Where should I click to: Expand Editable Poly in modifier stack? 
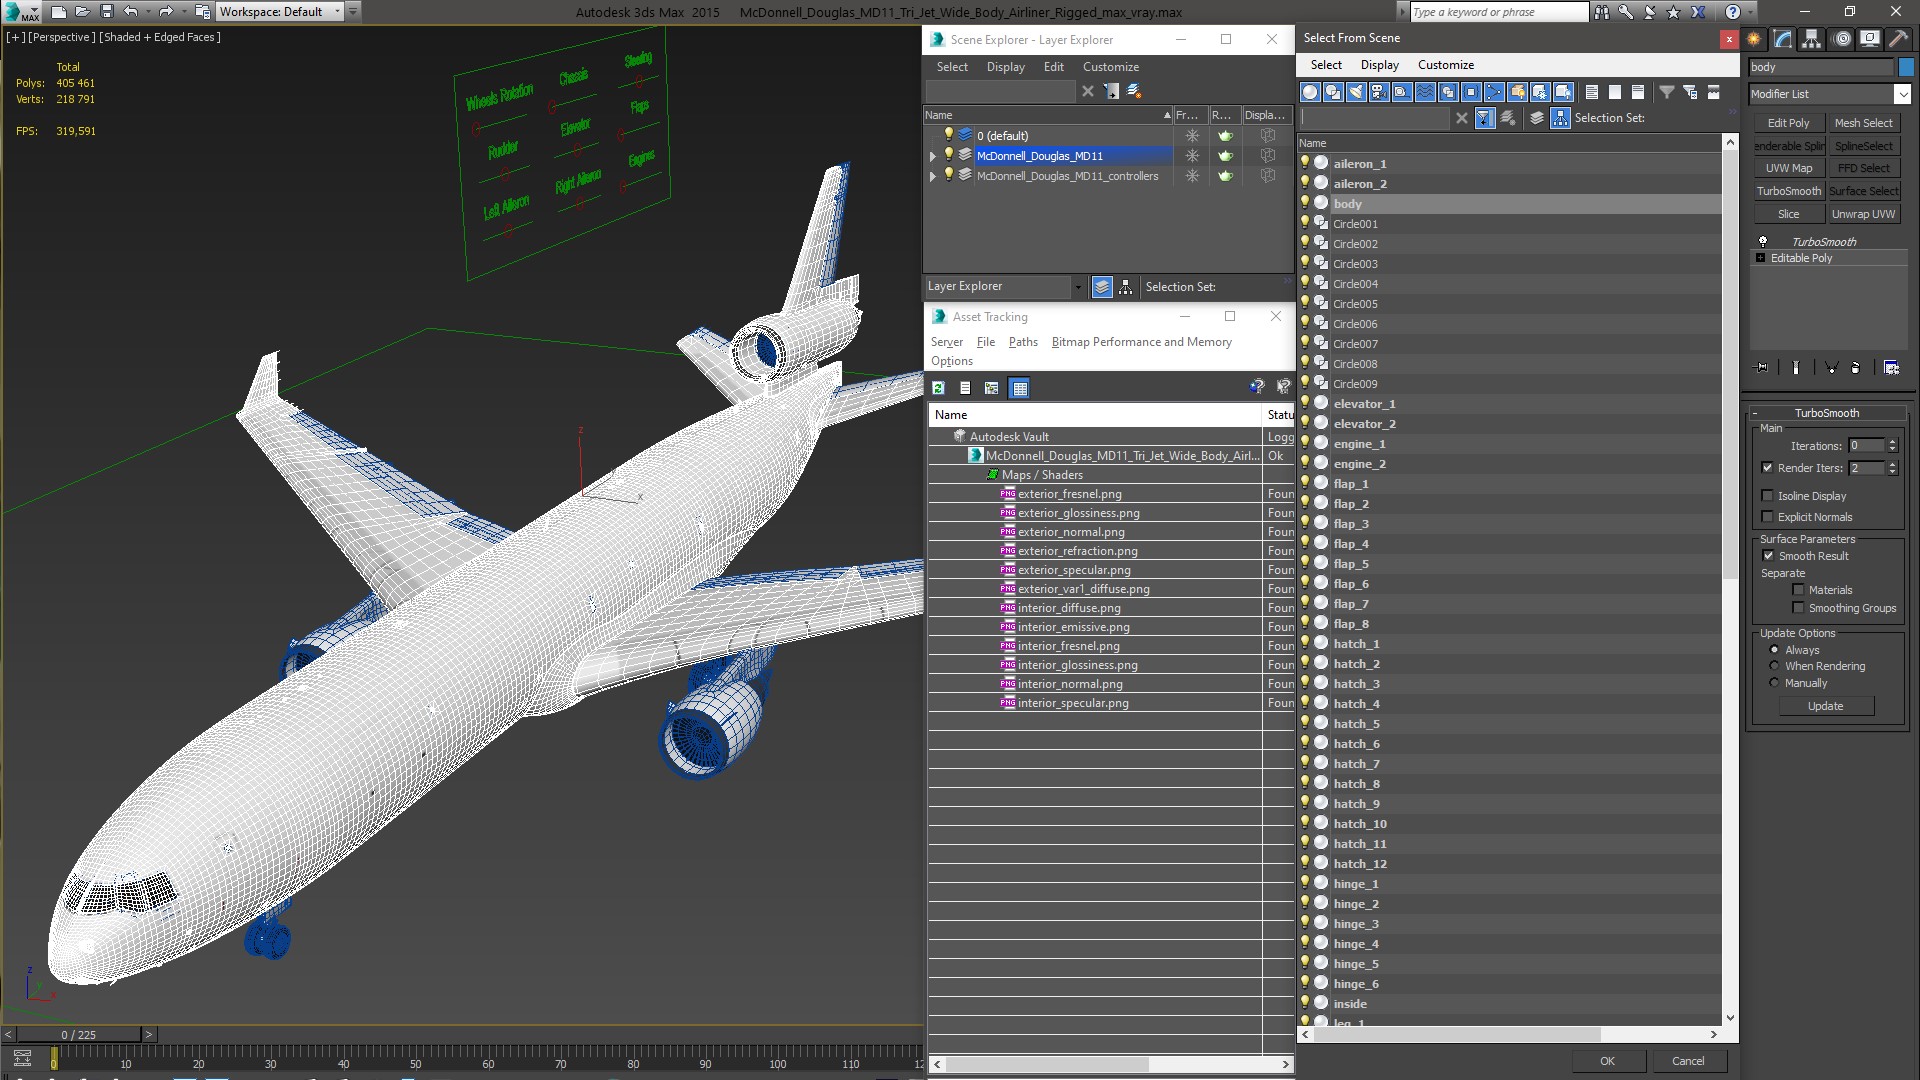(1761, 258)
